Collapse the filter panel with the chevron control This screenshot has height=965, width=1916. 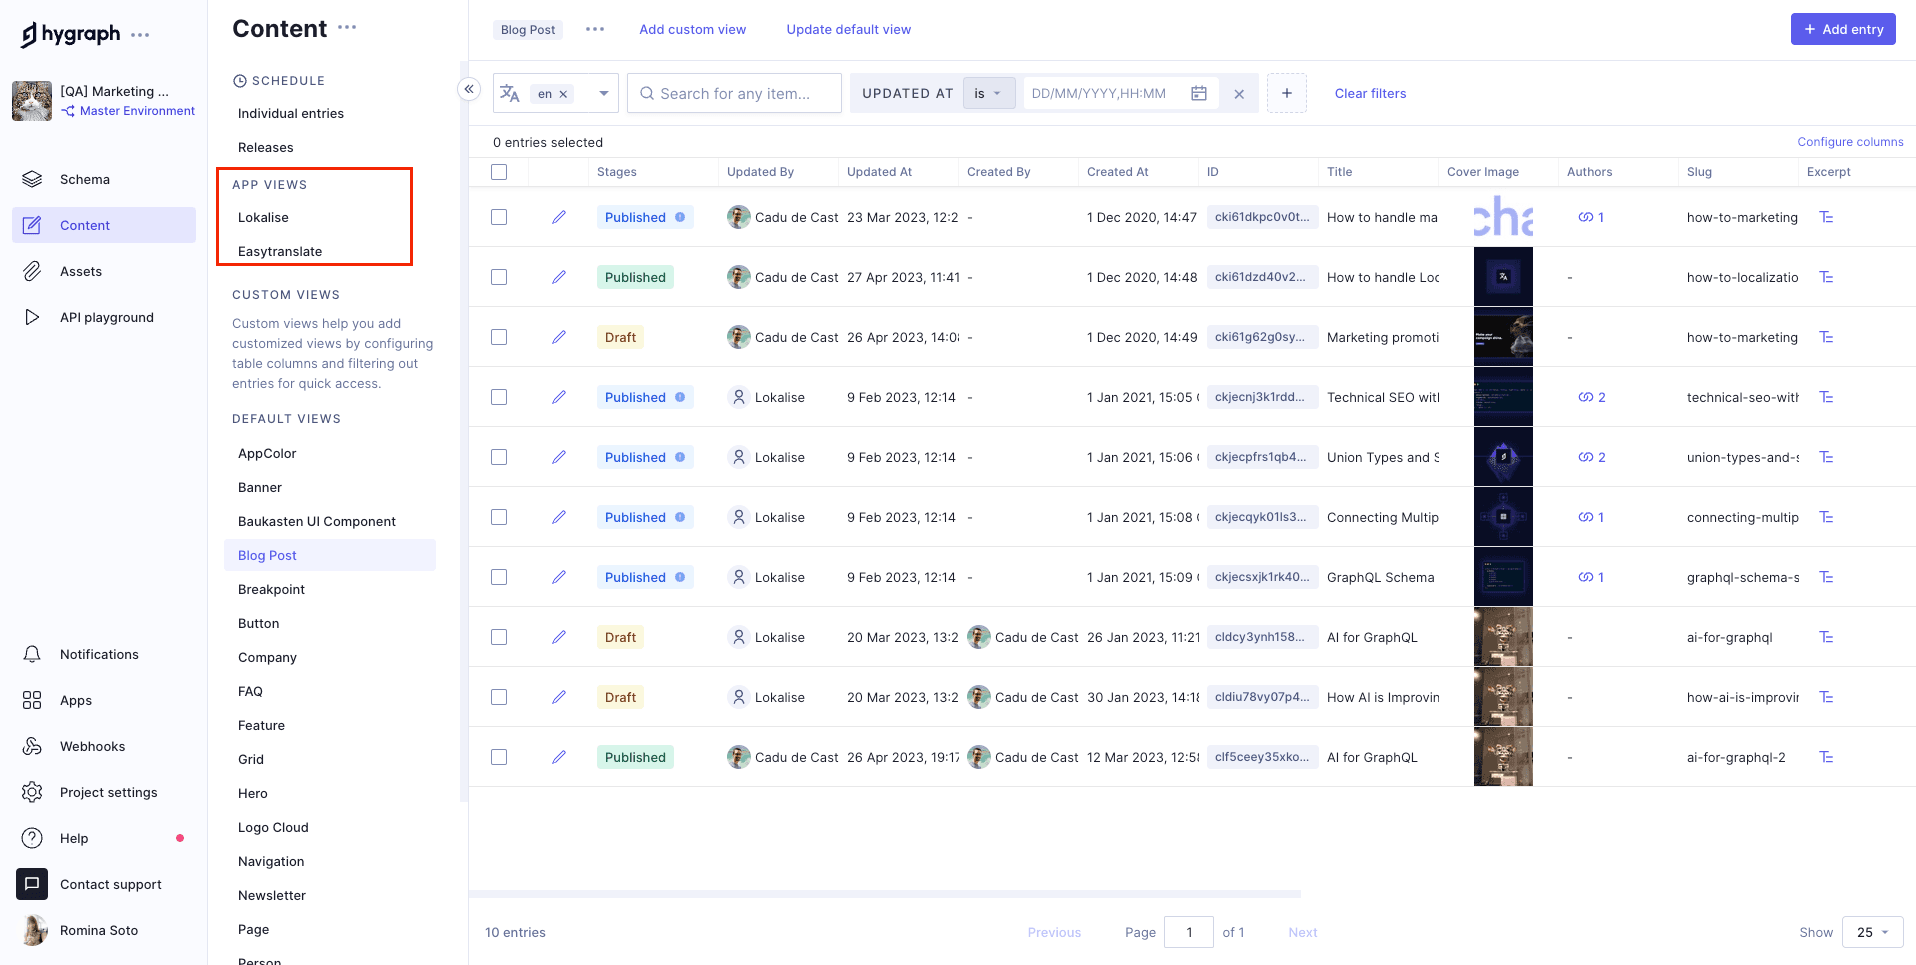pyautogui.click(x=469, y=88)
